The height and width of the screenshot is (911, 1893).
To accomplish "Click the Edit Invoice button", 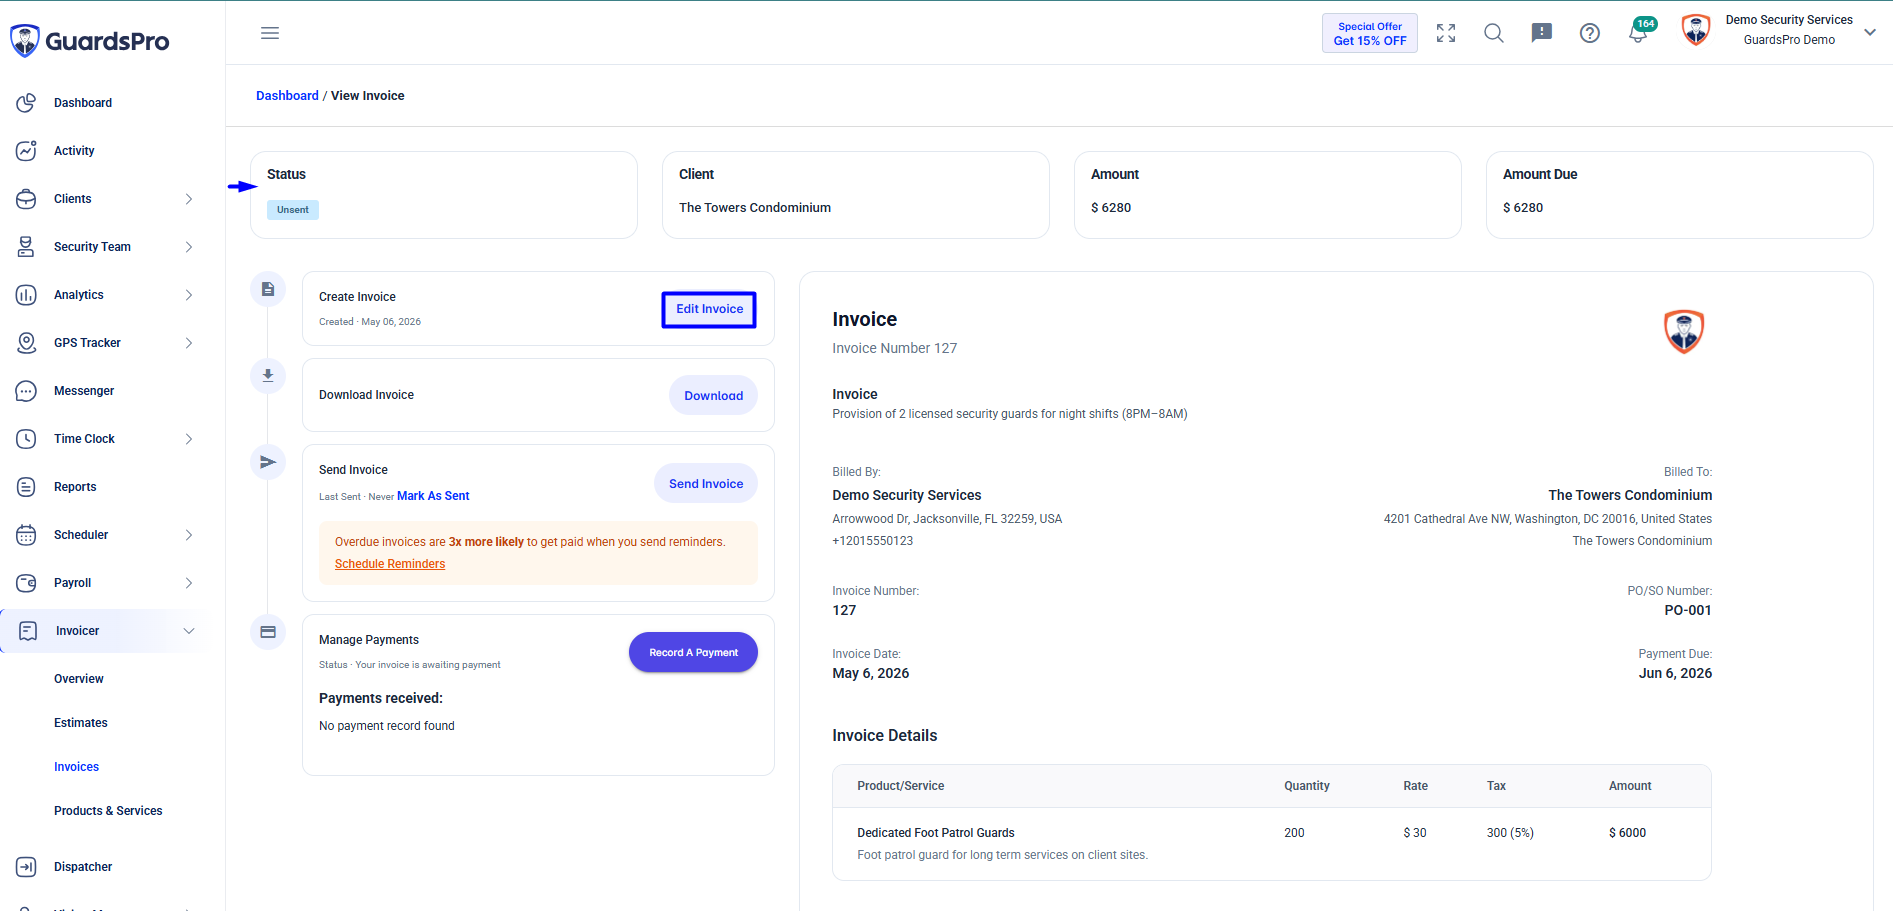I will 709,309.
